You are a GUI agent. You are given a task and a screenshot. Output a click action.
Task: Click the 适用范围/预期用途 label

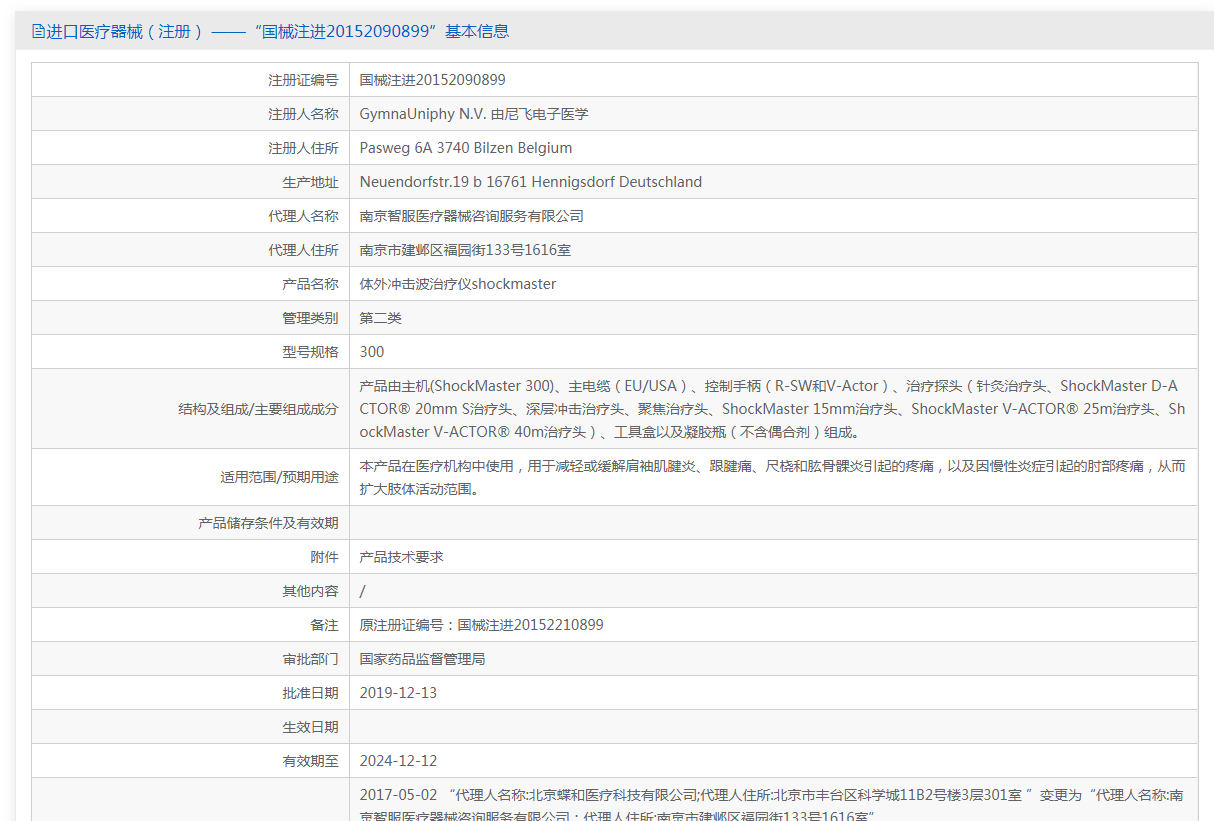280,477
